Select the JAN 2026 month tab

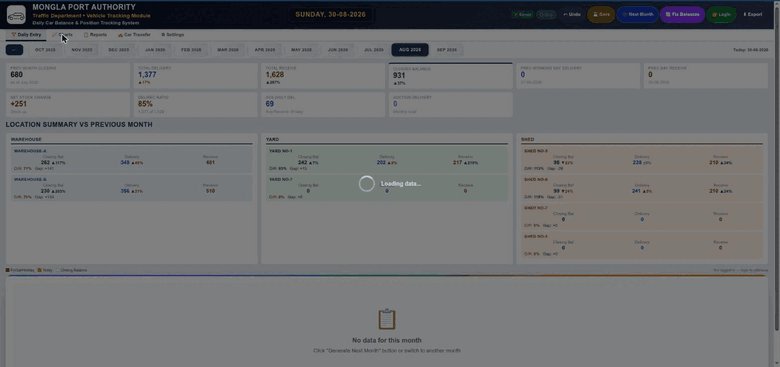pyautogui.click(x=155, y=50)
